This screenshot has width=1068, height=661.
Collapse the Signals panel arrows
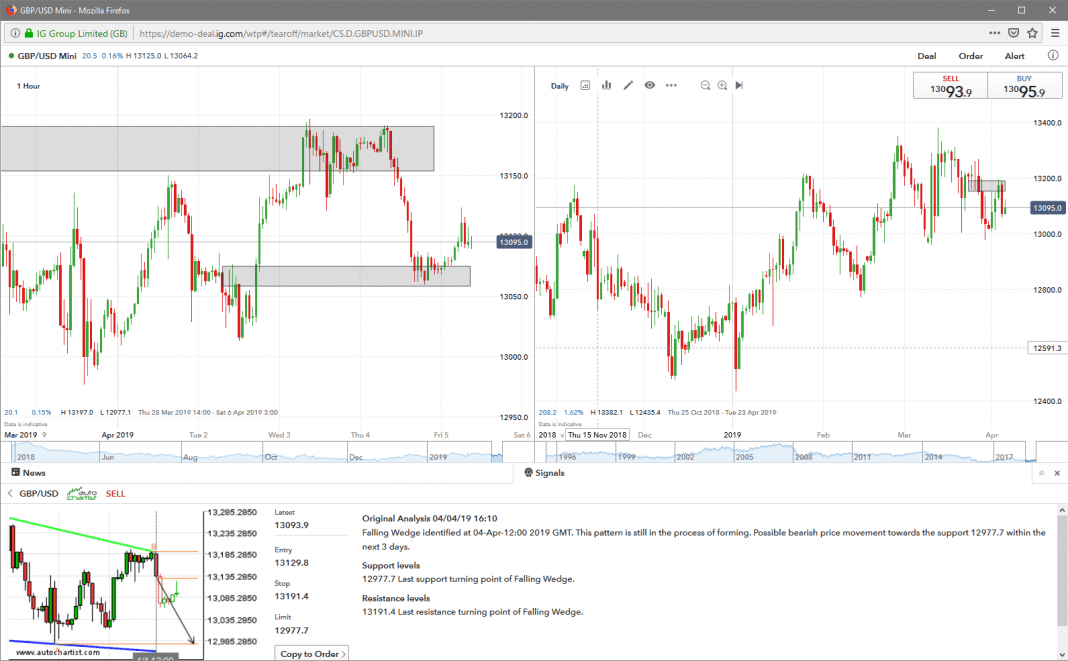point(1041,473)
